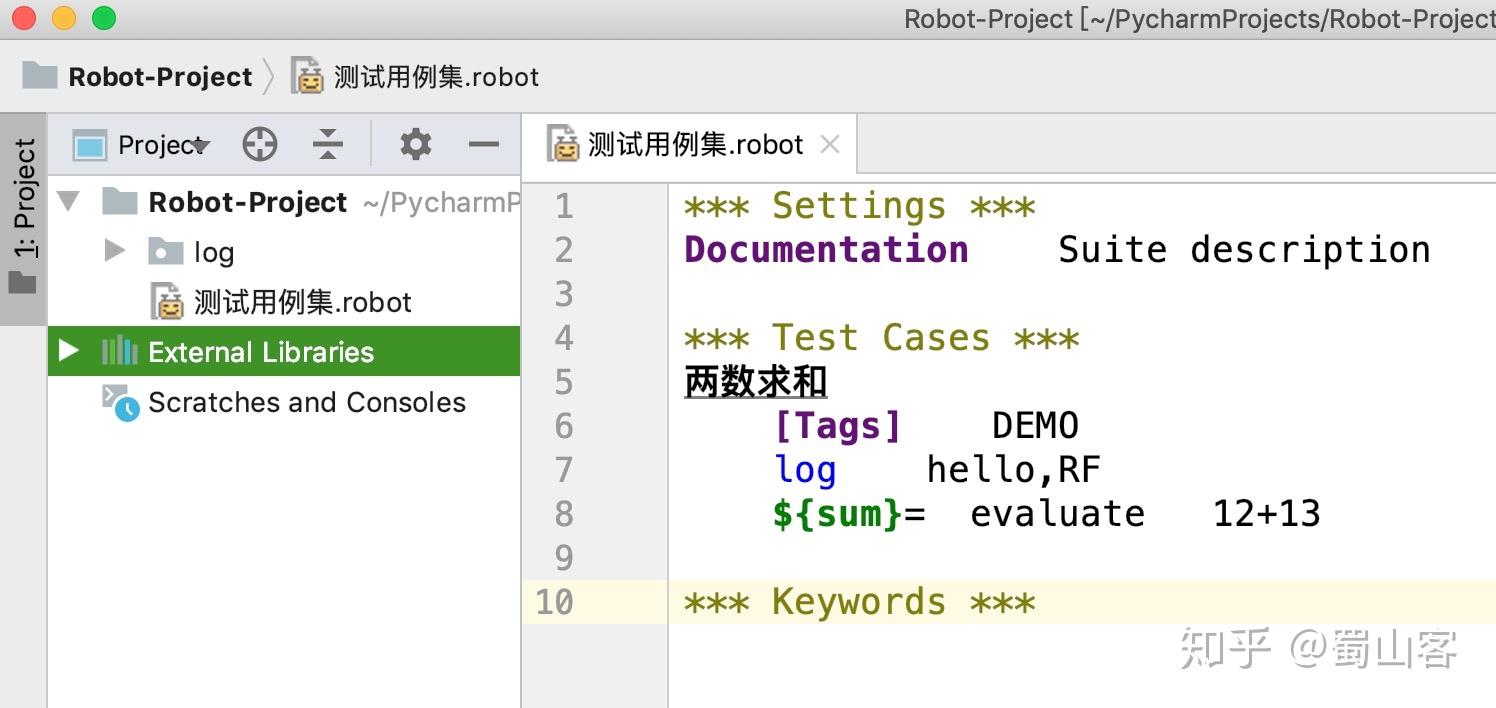Open Project panel settings via gear icon

[415, 144]
